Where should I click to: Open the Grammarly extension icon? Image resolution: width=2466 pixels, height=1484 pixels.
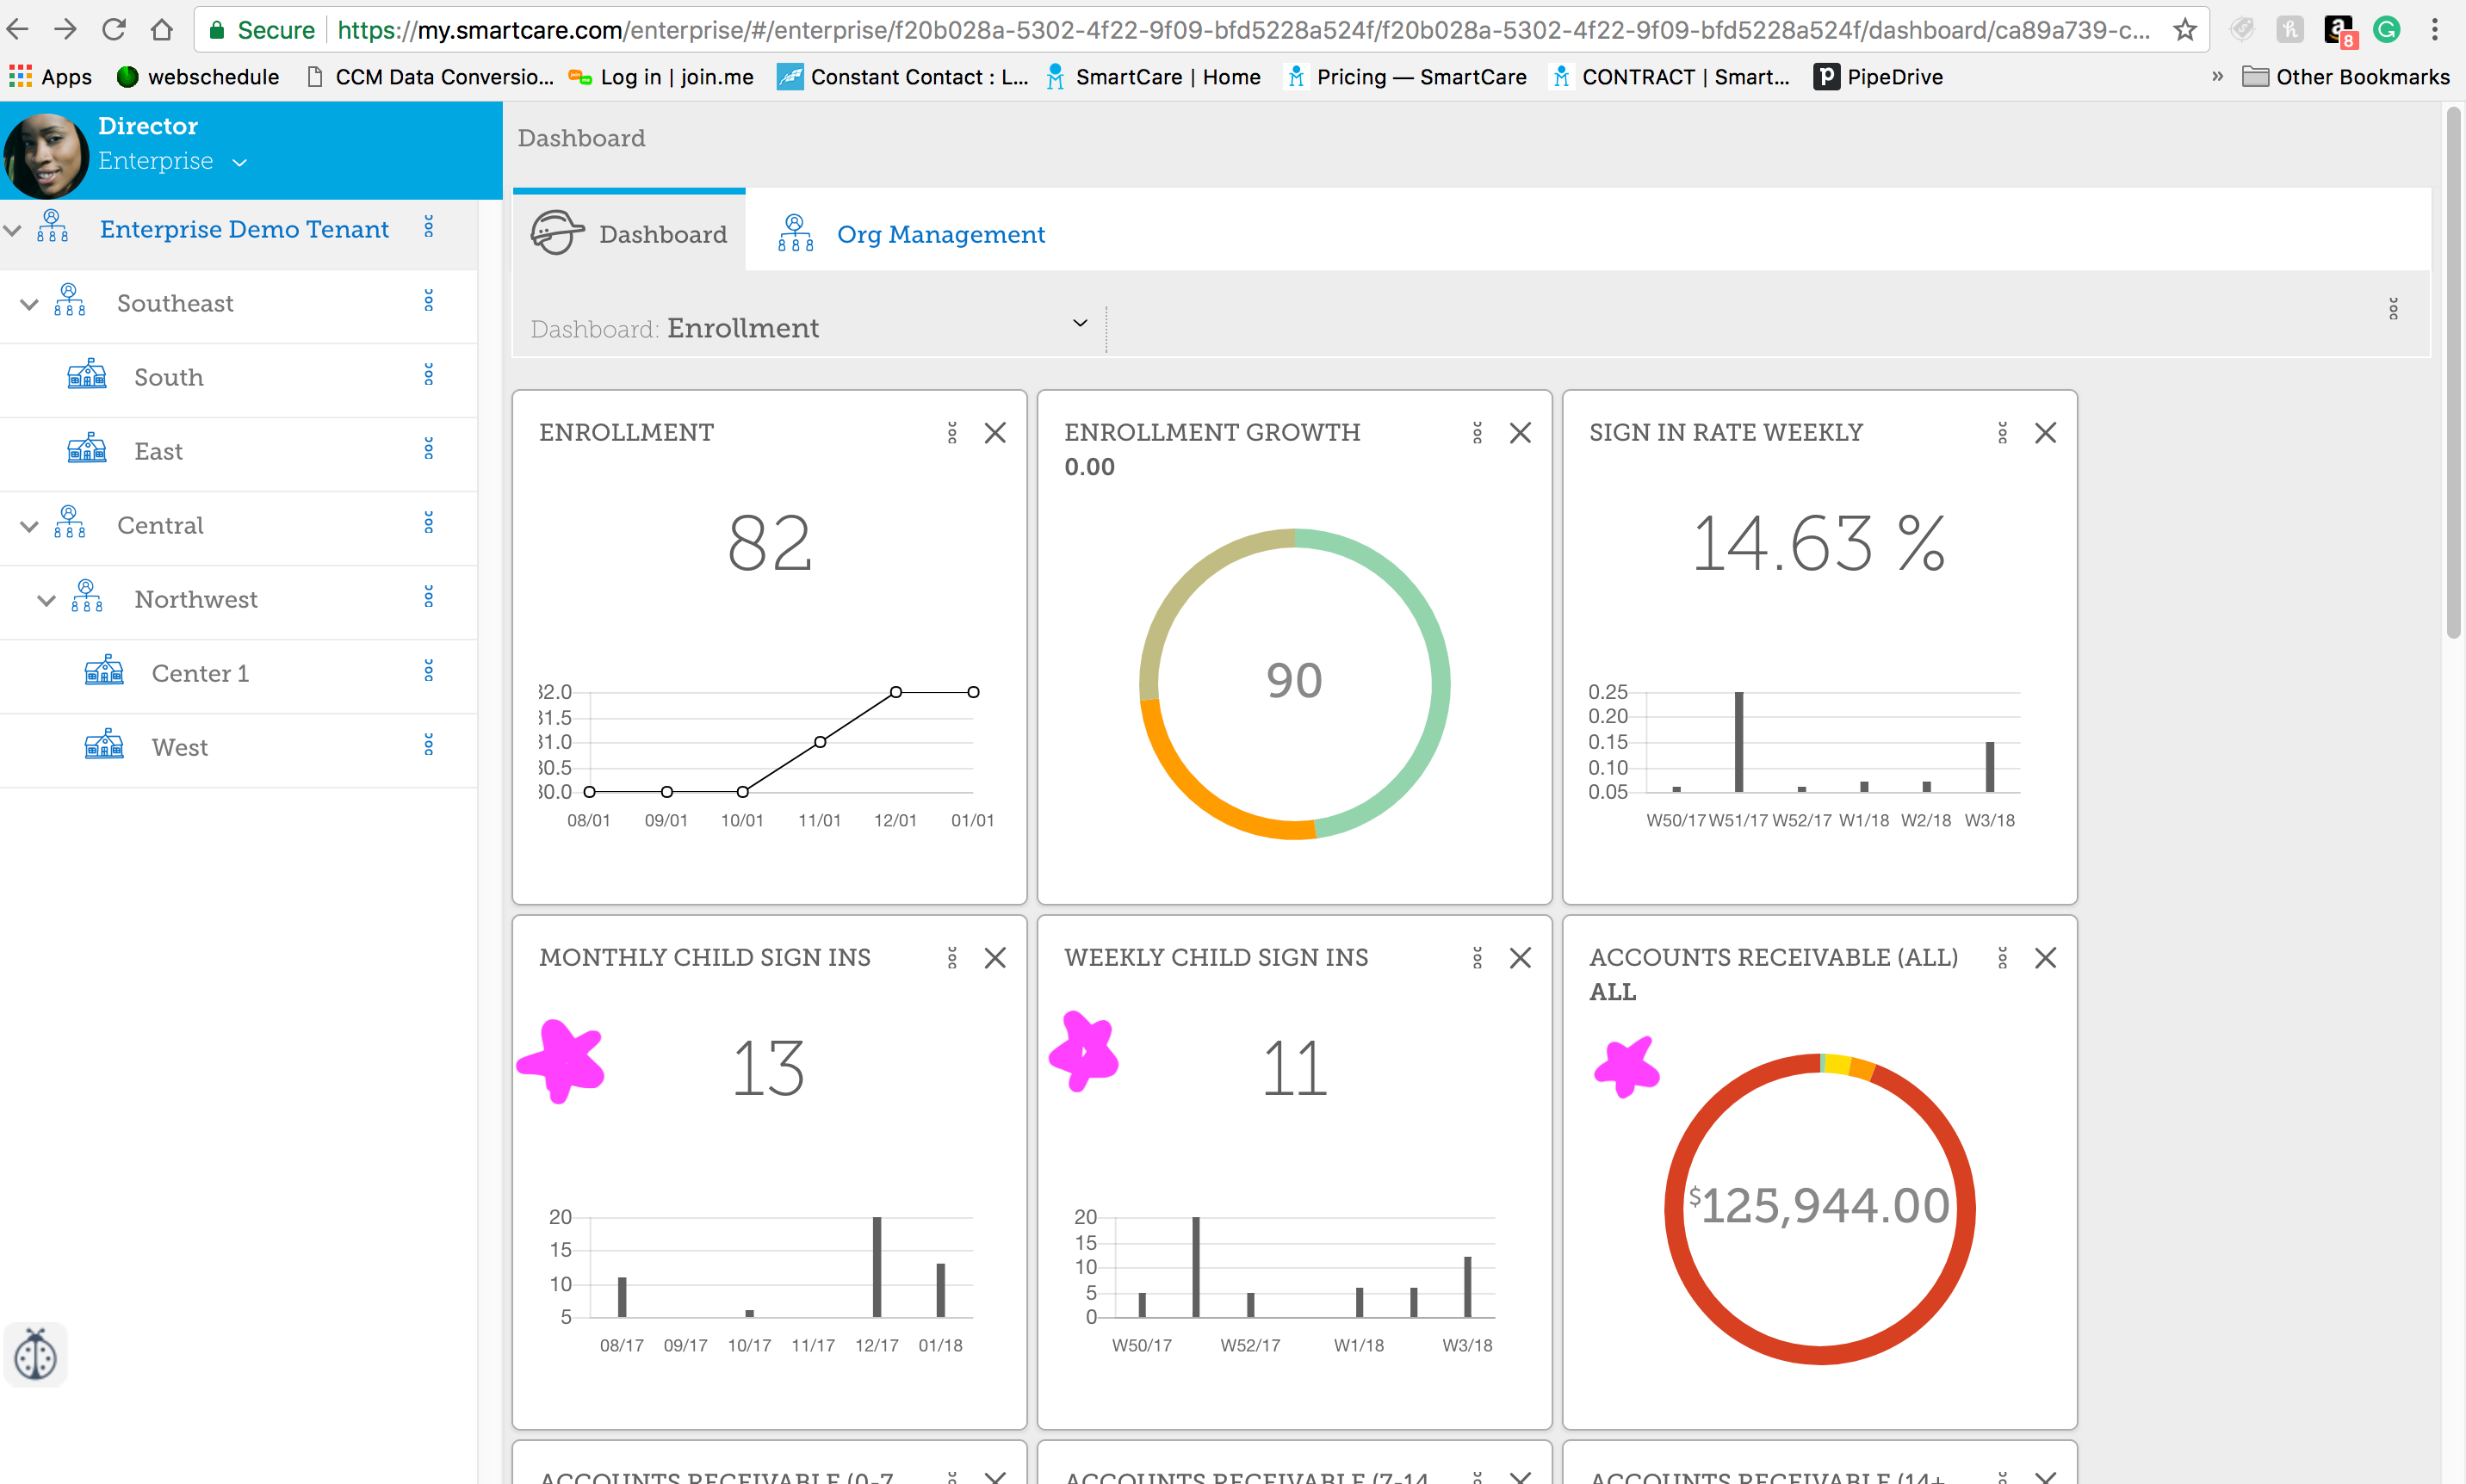2387,30
